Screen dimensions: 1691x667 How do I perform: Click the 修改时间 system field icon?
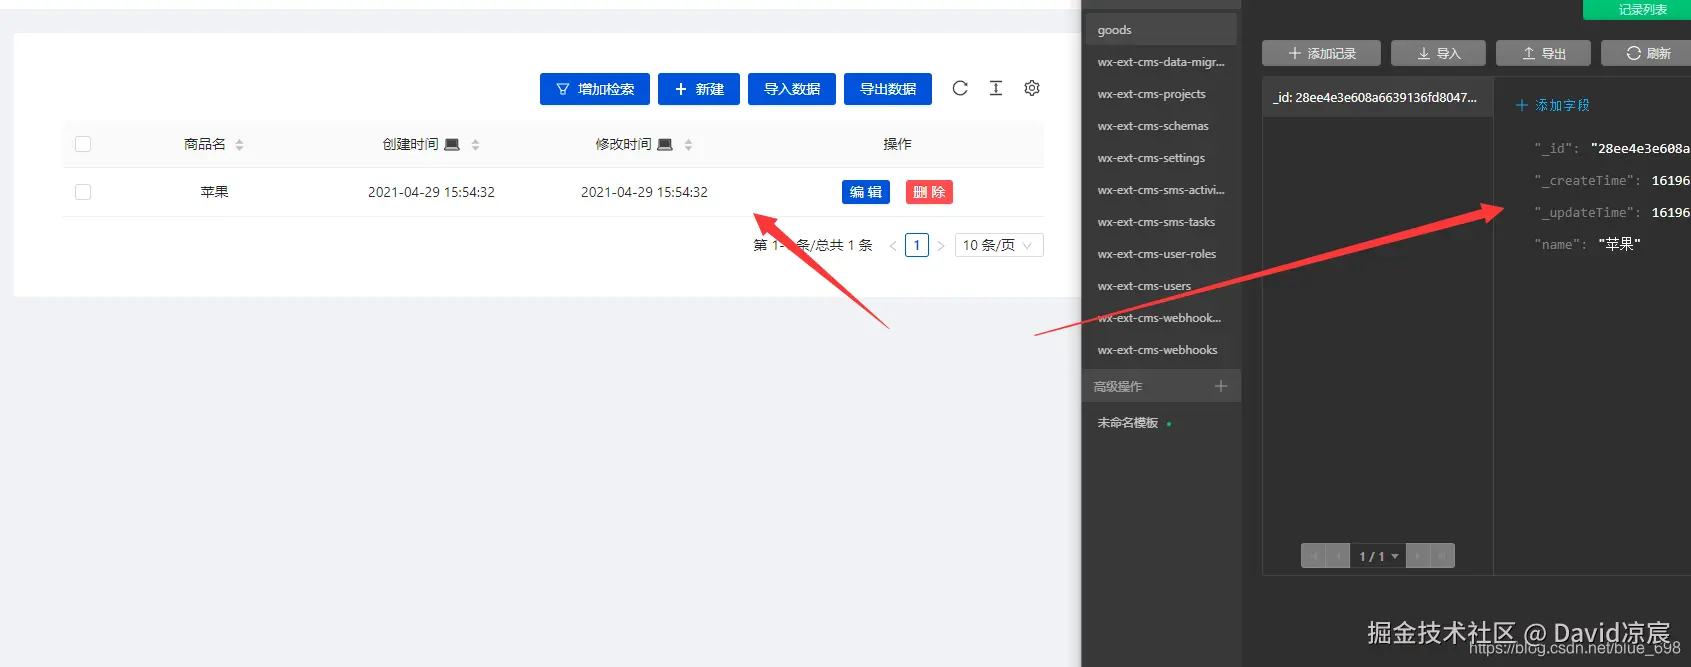665,144
